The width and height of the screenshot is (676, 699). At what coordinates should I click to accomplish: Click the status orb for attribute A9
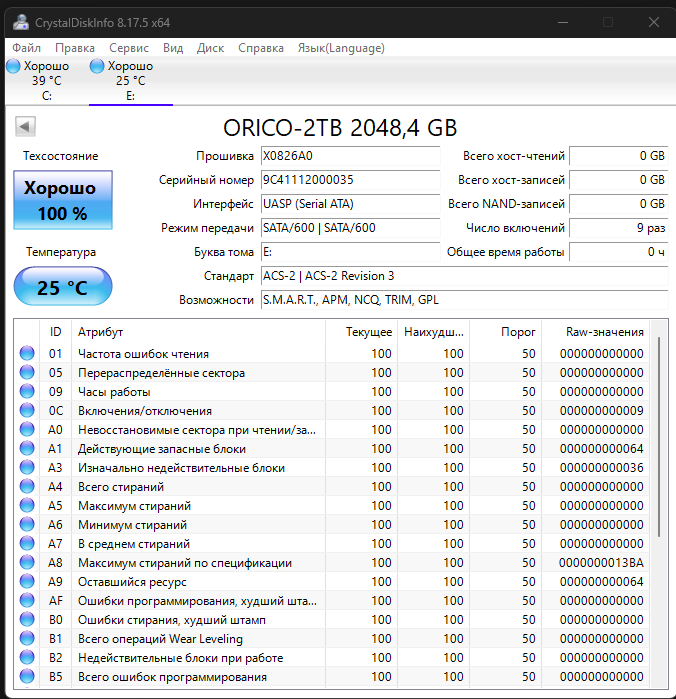(26, 582)
